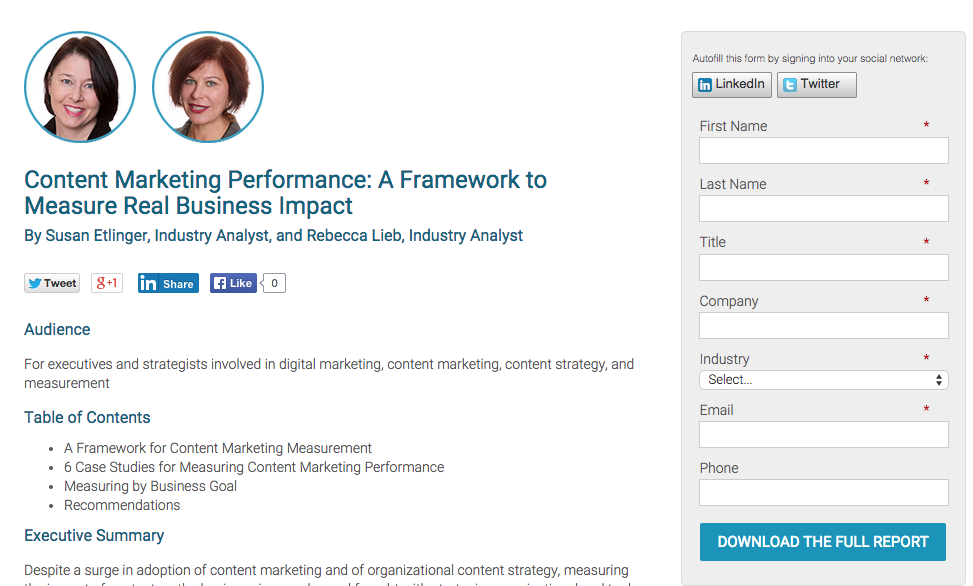Click the Facebook Like button
973x586 pixels.
click(x=233, y=283)
